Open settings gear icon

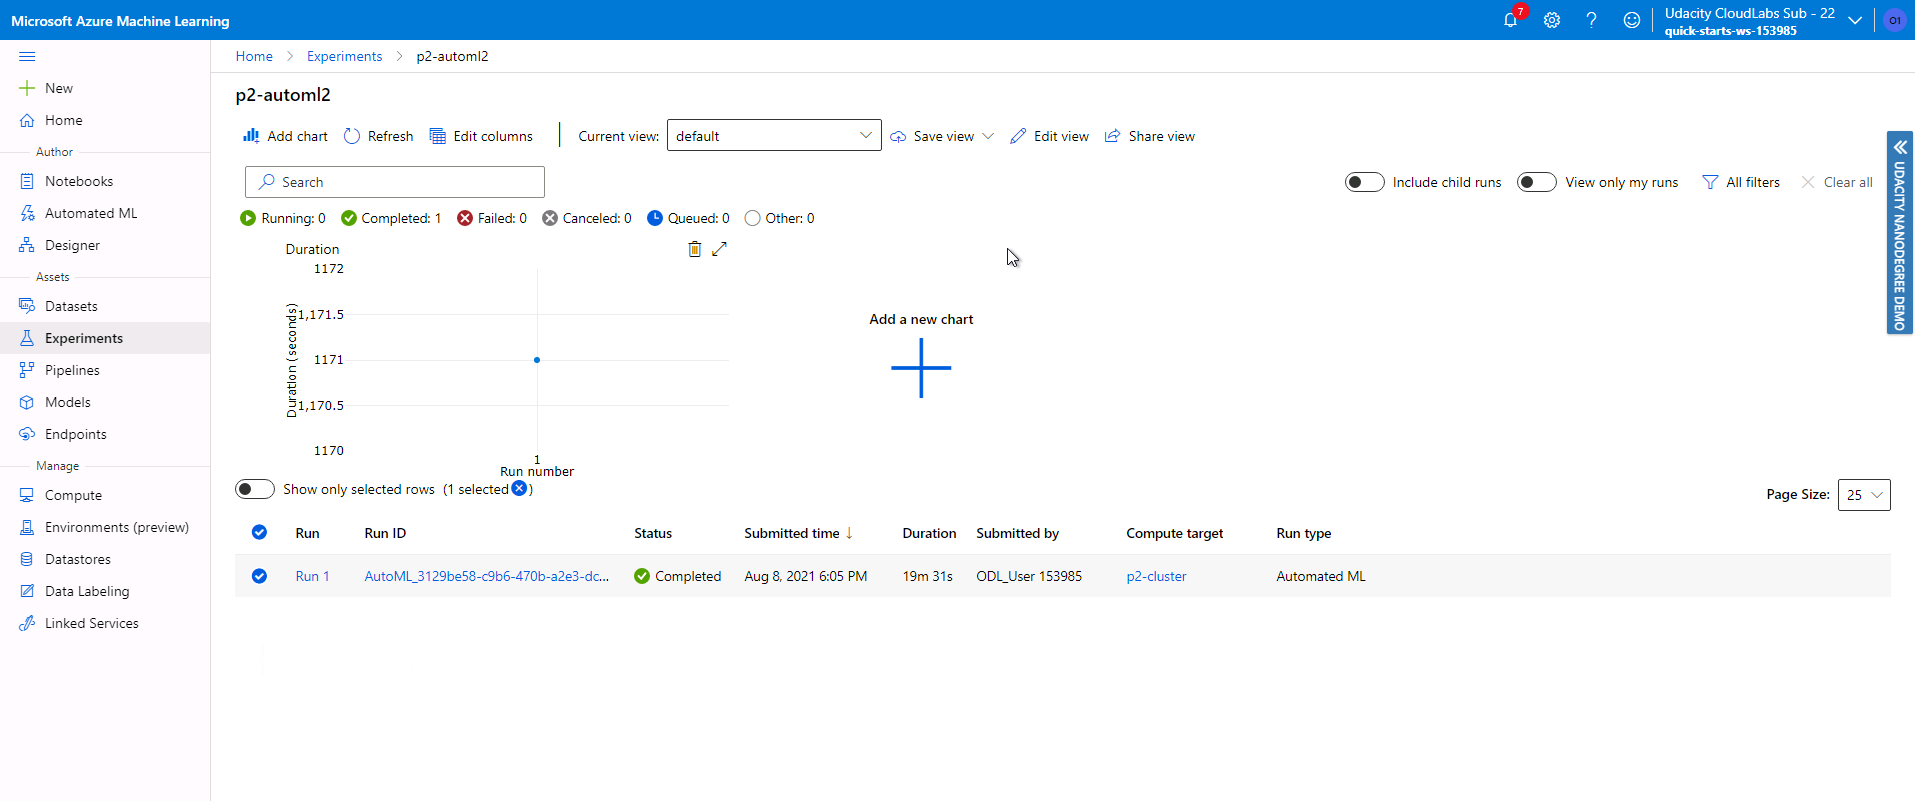(x=1551, y=20)
